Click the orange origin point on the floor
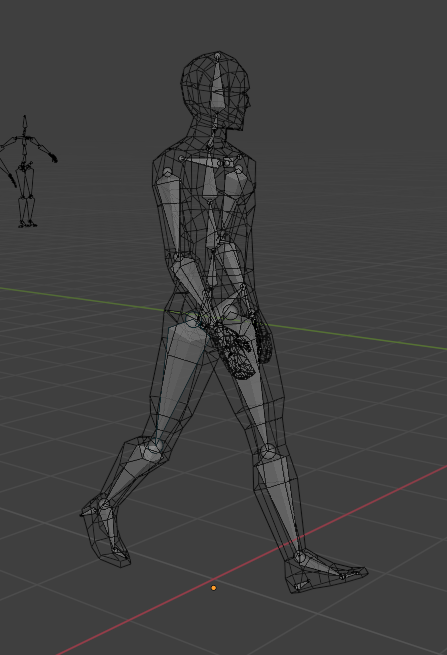447x655 pixels. [x=213, y=588]
